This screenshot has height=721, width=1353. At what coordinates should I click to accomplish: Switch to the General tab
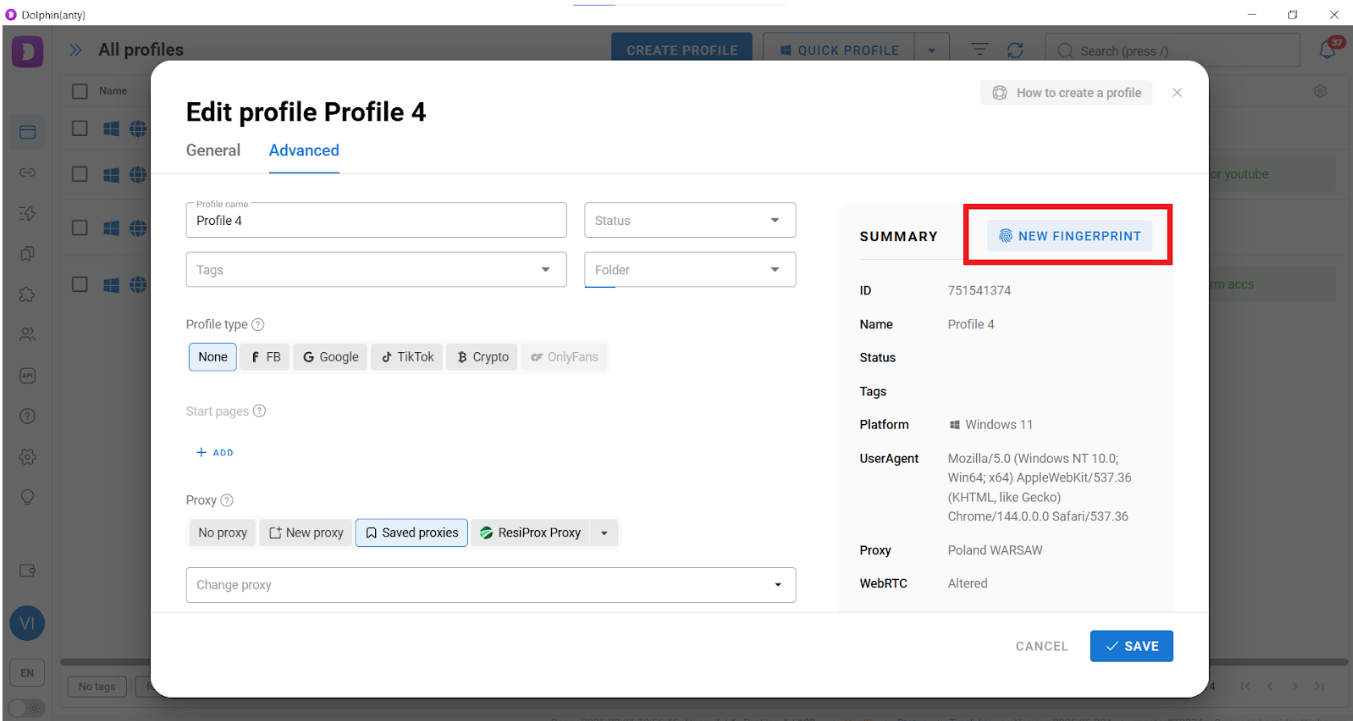click(213, 151)
